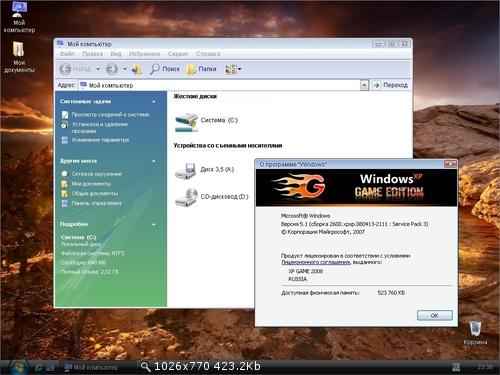The height and width of the screenshot is (375, 500).
Task: Select the Диск 3,5 (A:) floppy icon
Action: point(186,171)
